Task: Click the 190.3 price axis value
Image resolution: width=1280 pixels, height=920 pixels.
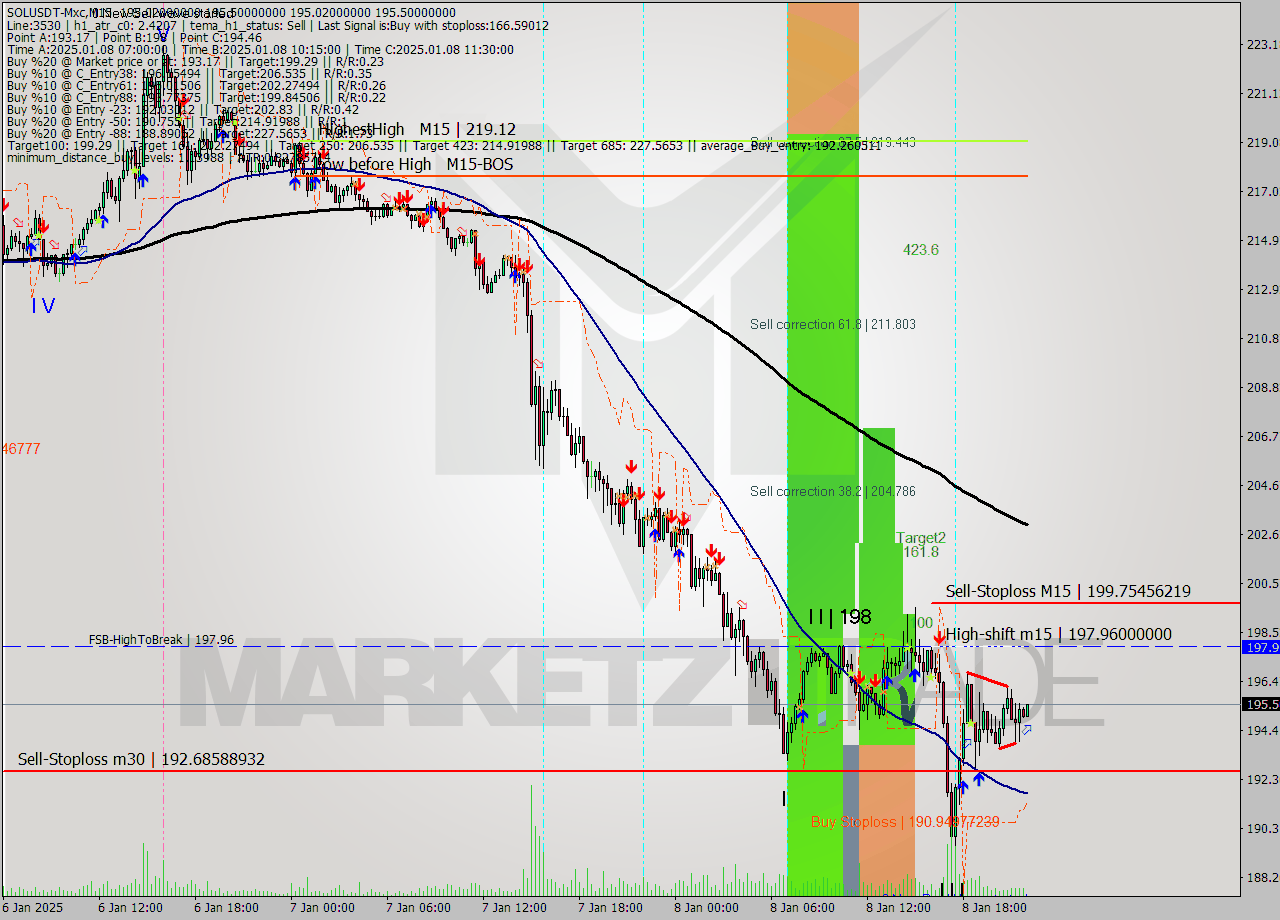Action: [x=1263, y=828]
